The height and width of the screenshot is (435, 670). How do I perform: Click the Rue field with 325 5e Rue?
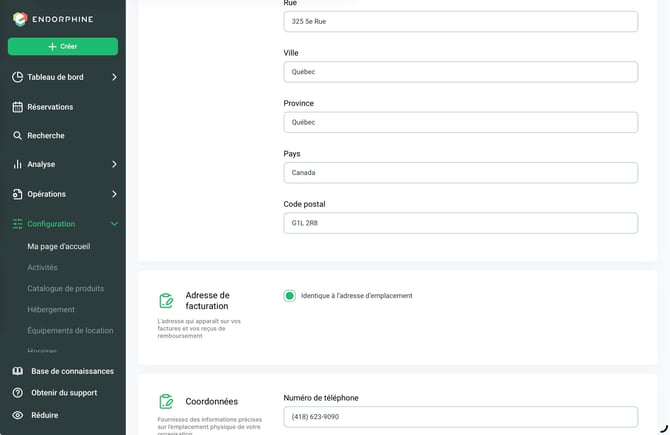pyautogui.click(x=461, y=21)
